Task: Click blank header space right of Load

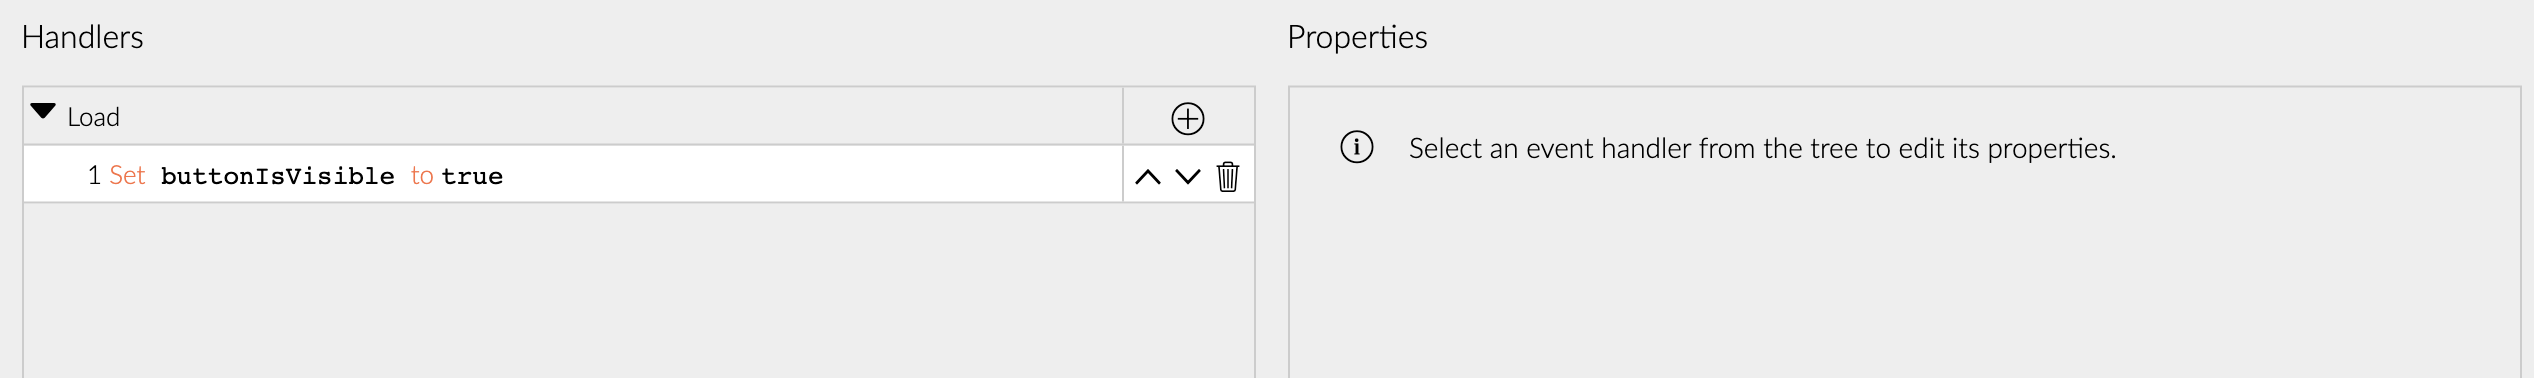Action: coord(620,117)
